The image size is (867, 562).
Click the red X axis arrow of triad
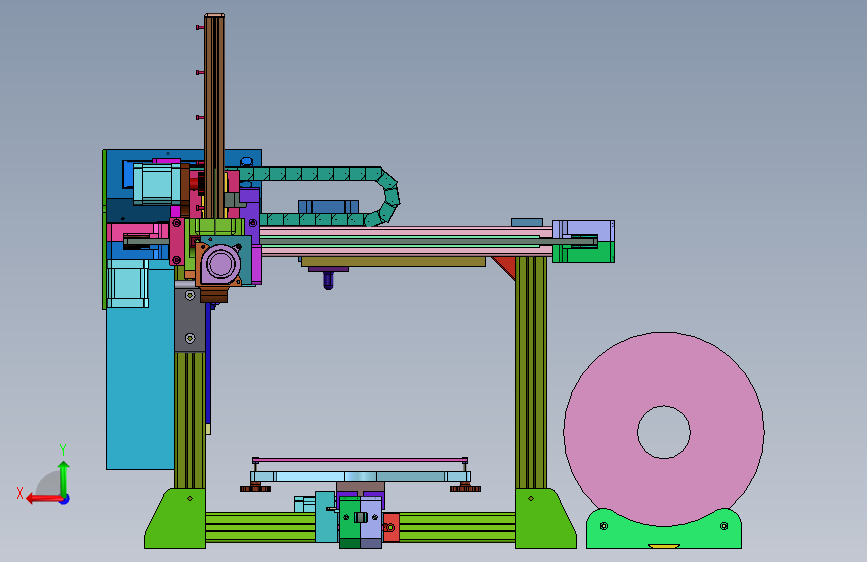[43, 499]
